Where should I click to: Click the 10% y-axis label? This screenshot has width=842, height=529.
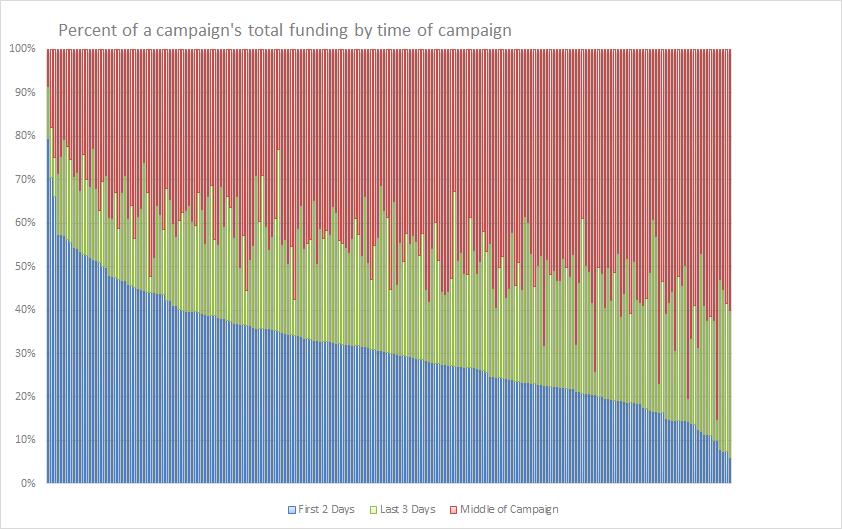click(24, 440)
